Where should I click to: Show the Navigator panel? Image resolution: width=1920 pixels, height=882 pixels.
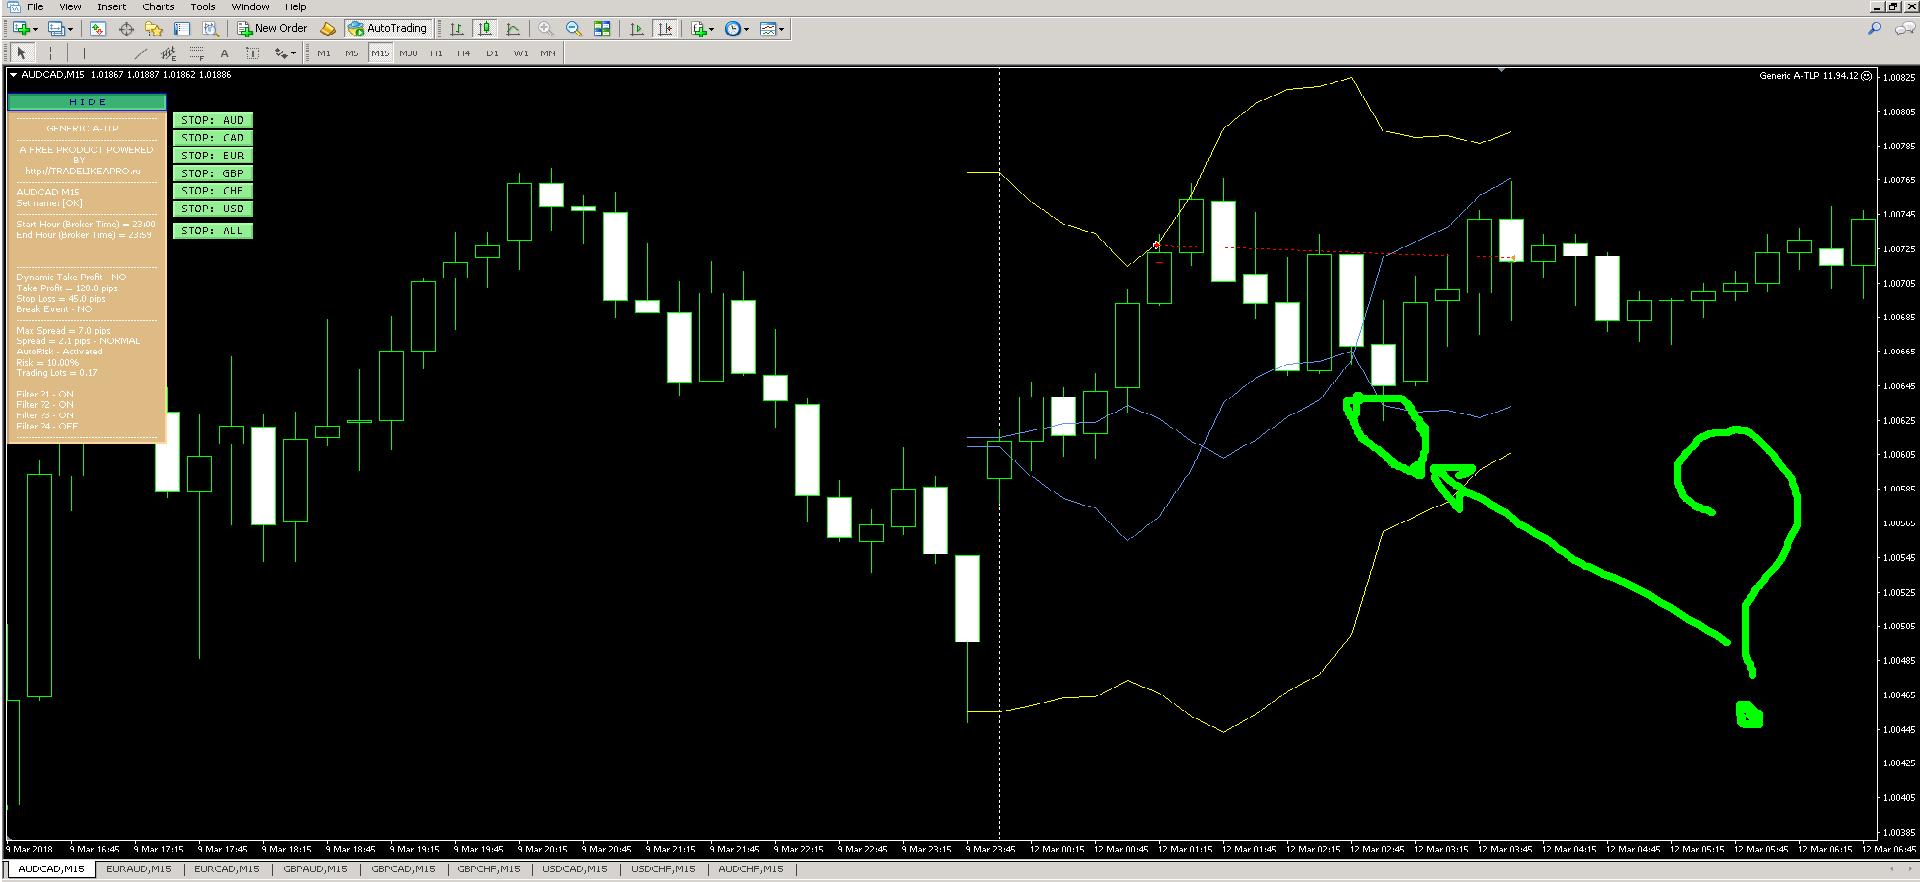click(153, 29)
